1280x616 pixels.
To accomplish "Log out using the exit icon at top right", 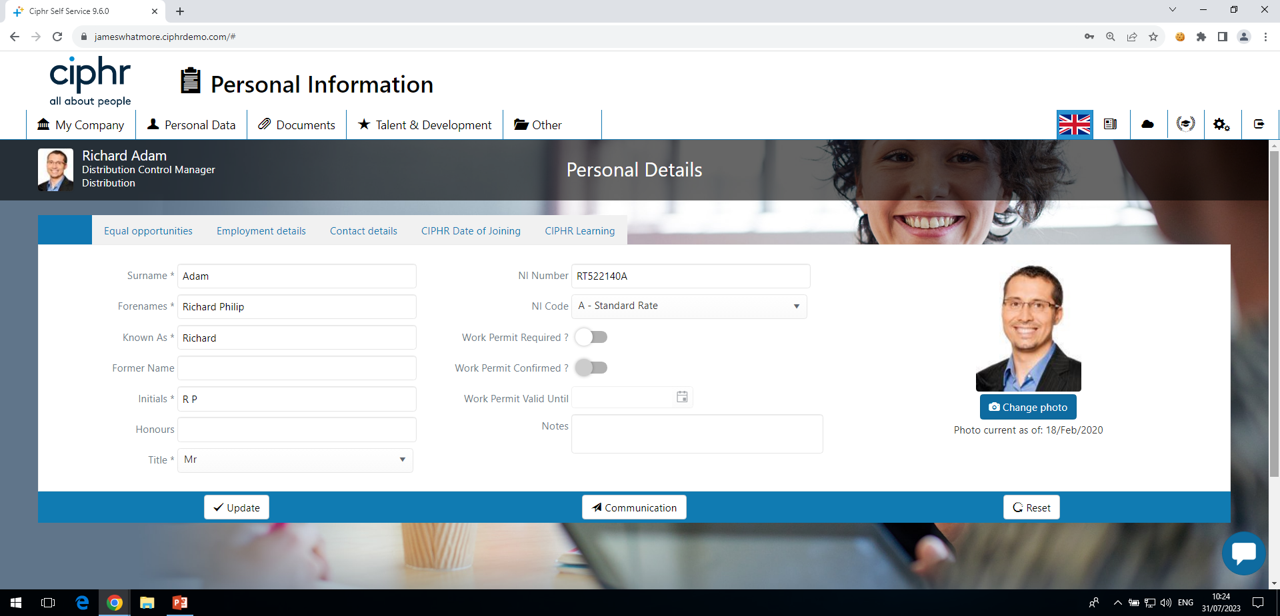I will [x=1258, y=124].
